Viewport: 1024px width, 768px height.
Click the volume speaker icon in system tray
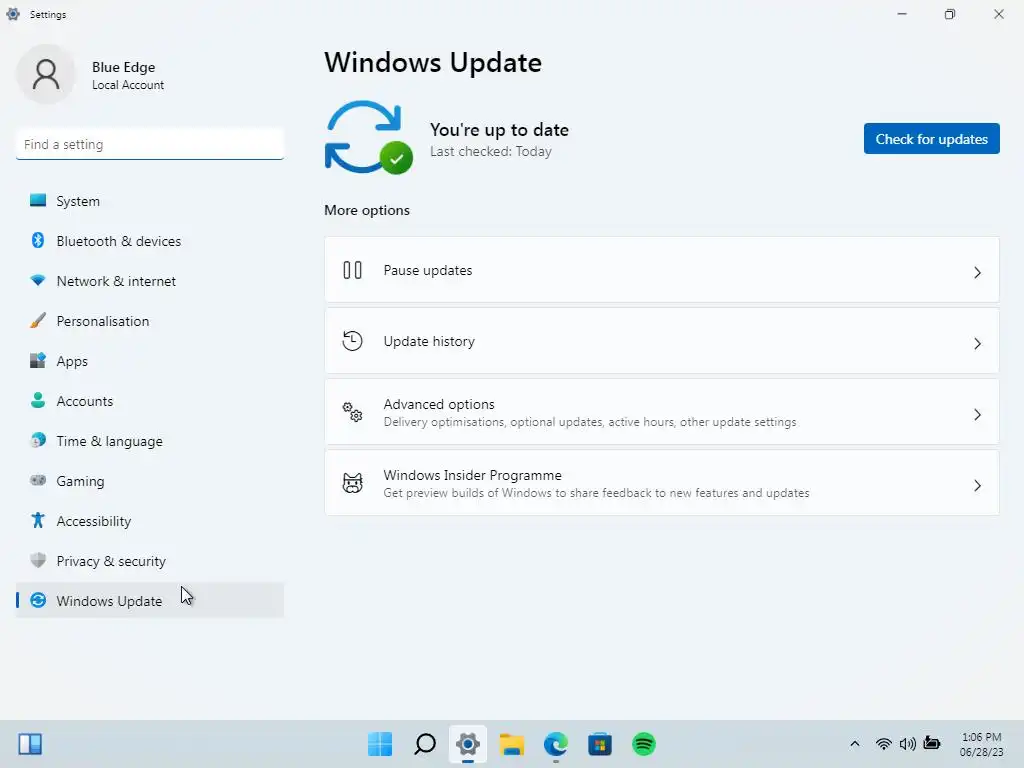tap(908, 744)
